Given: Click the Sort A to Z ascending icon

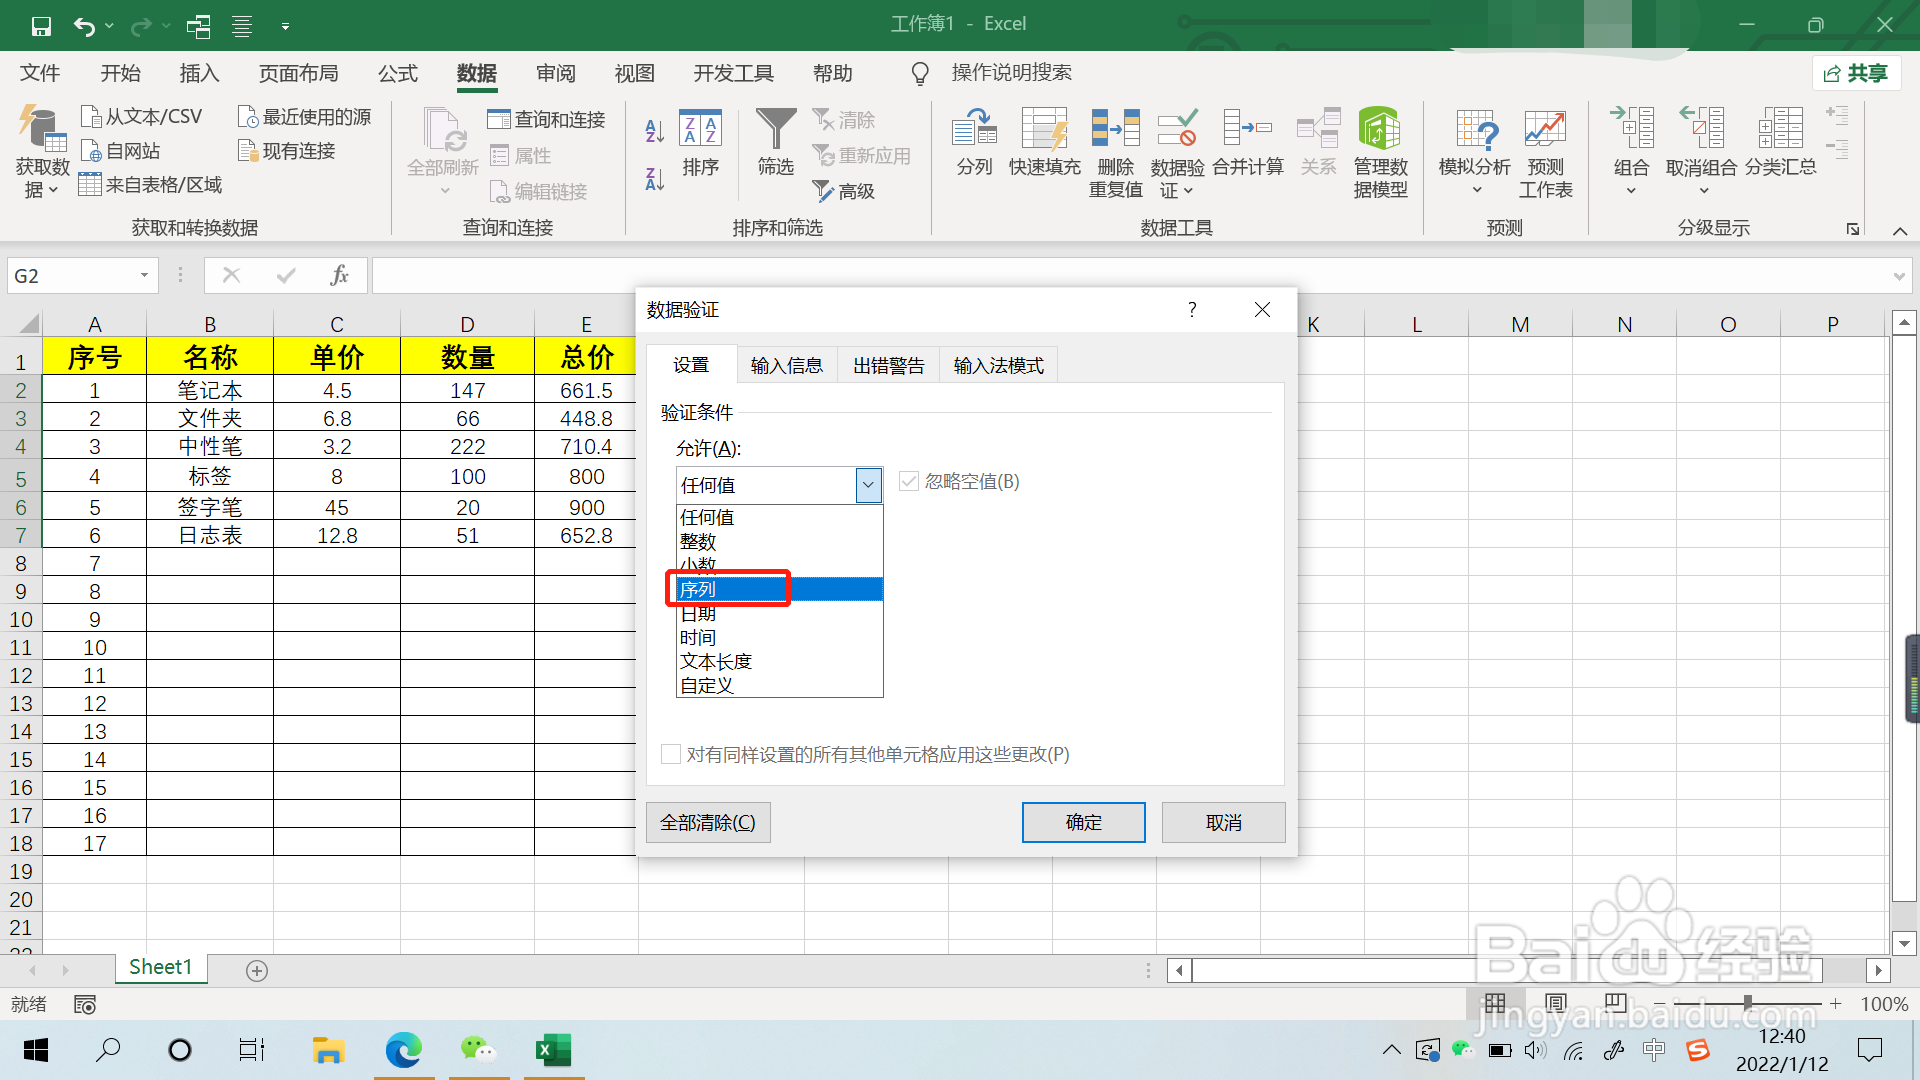Looking at the screenshot, I should pos(654,130).
